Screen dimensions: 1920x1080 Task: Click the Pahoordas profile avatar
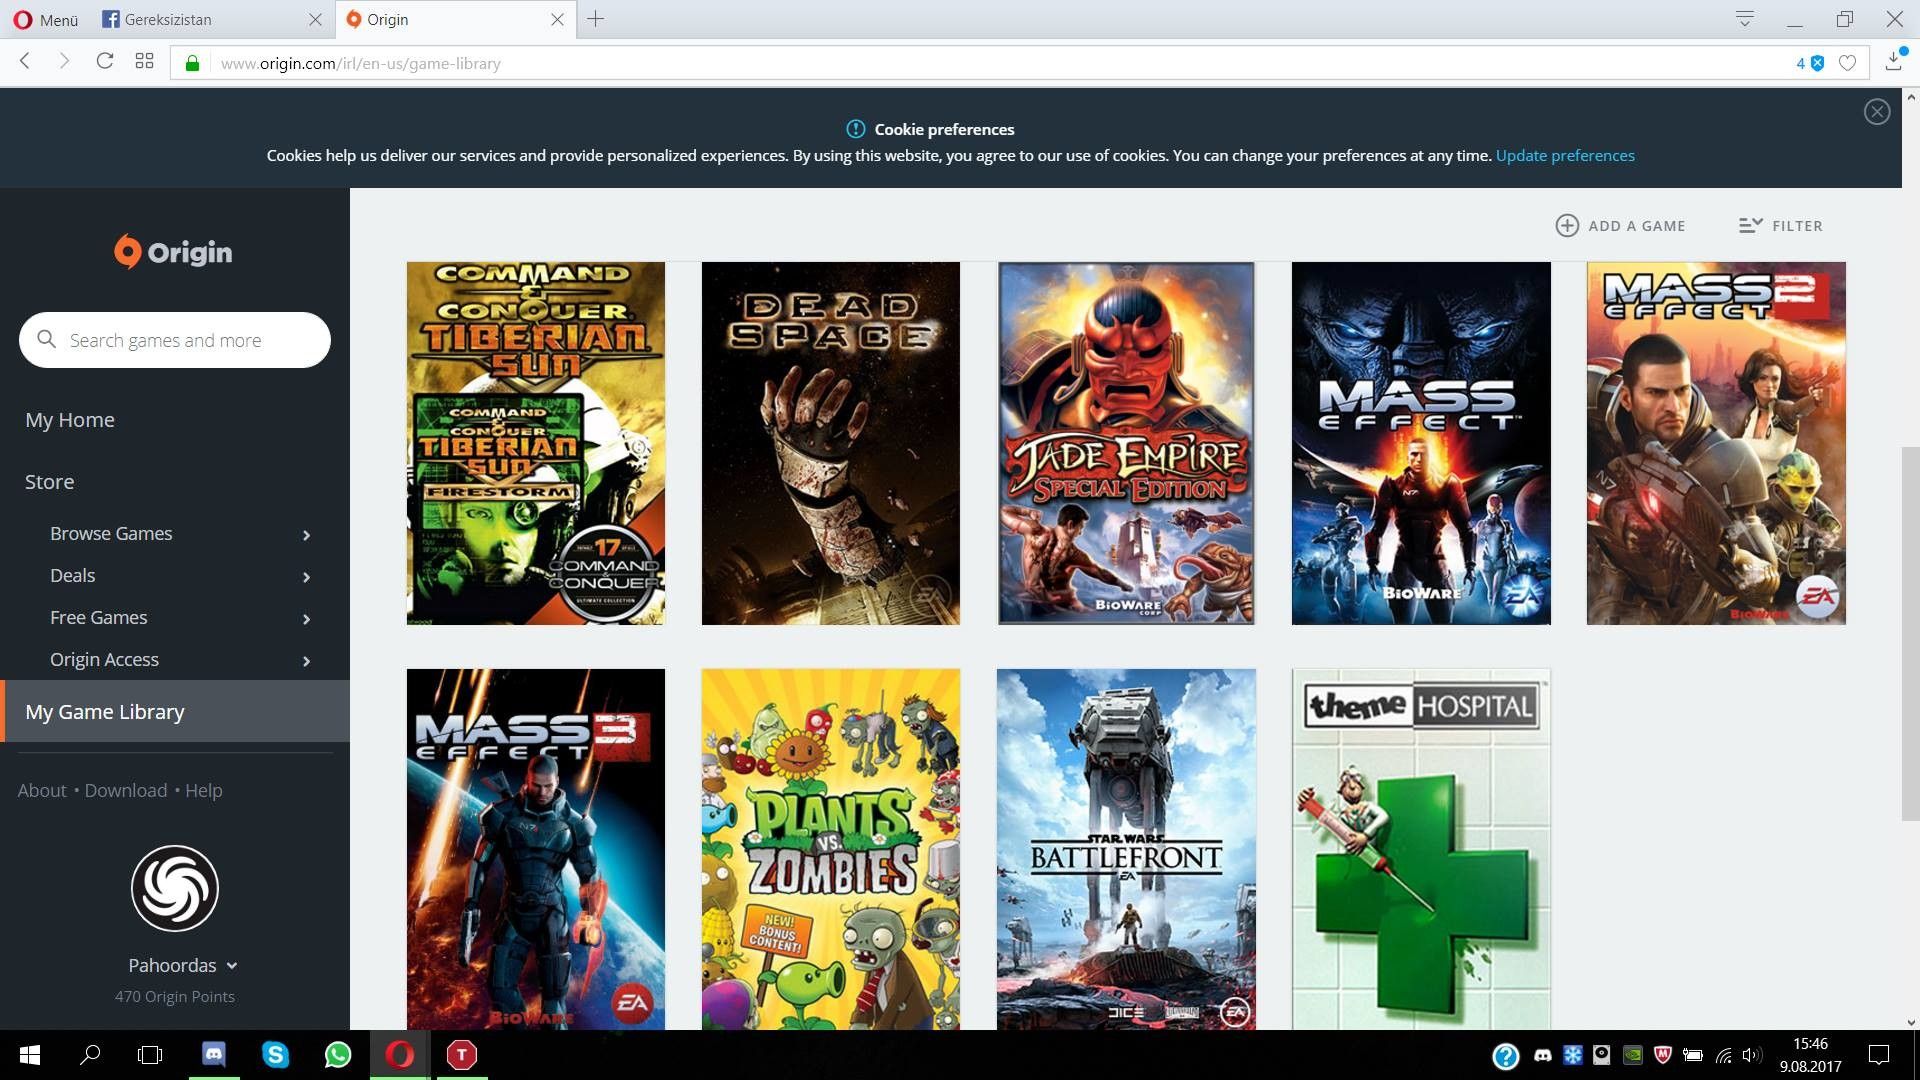click(x=174, y=888)
